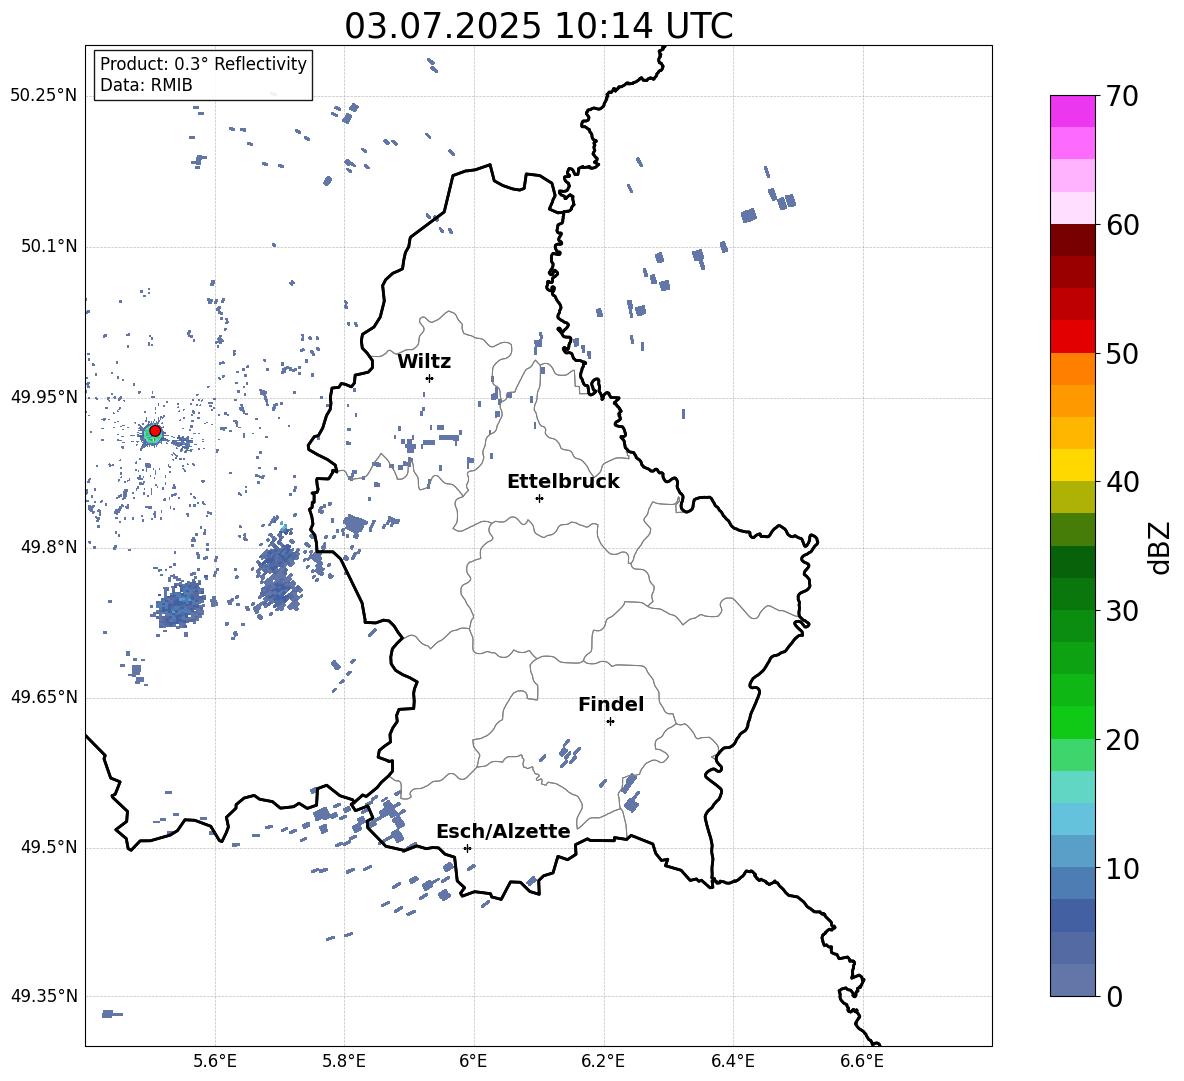1184x1081 pixels.
Task: Click the colorbar 30 value label
Action: coord(1122,611)
